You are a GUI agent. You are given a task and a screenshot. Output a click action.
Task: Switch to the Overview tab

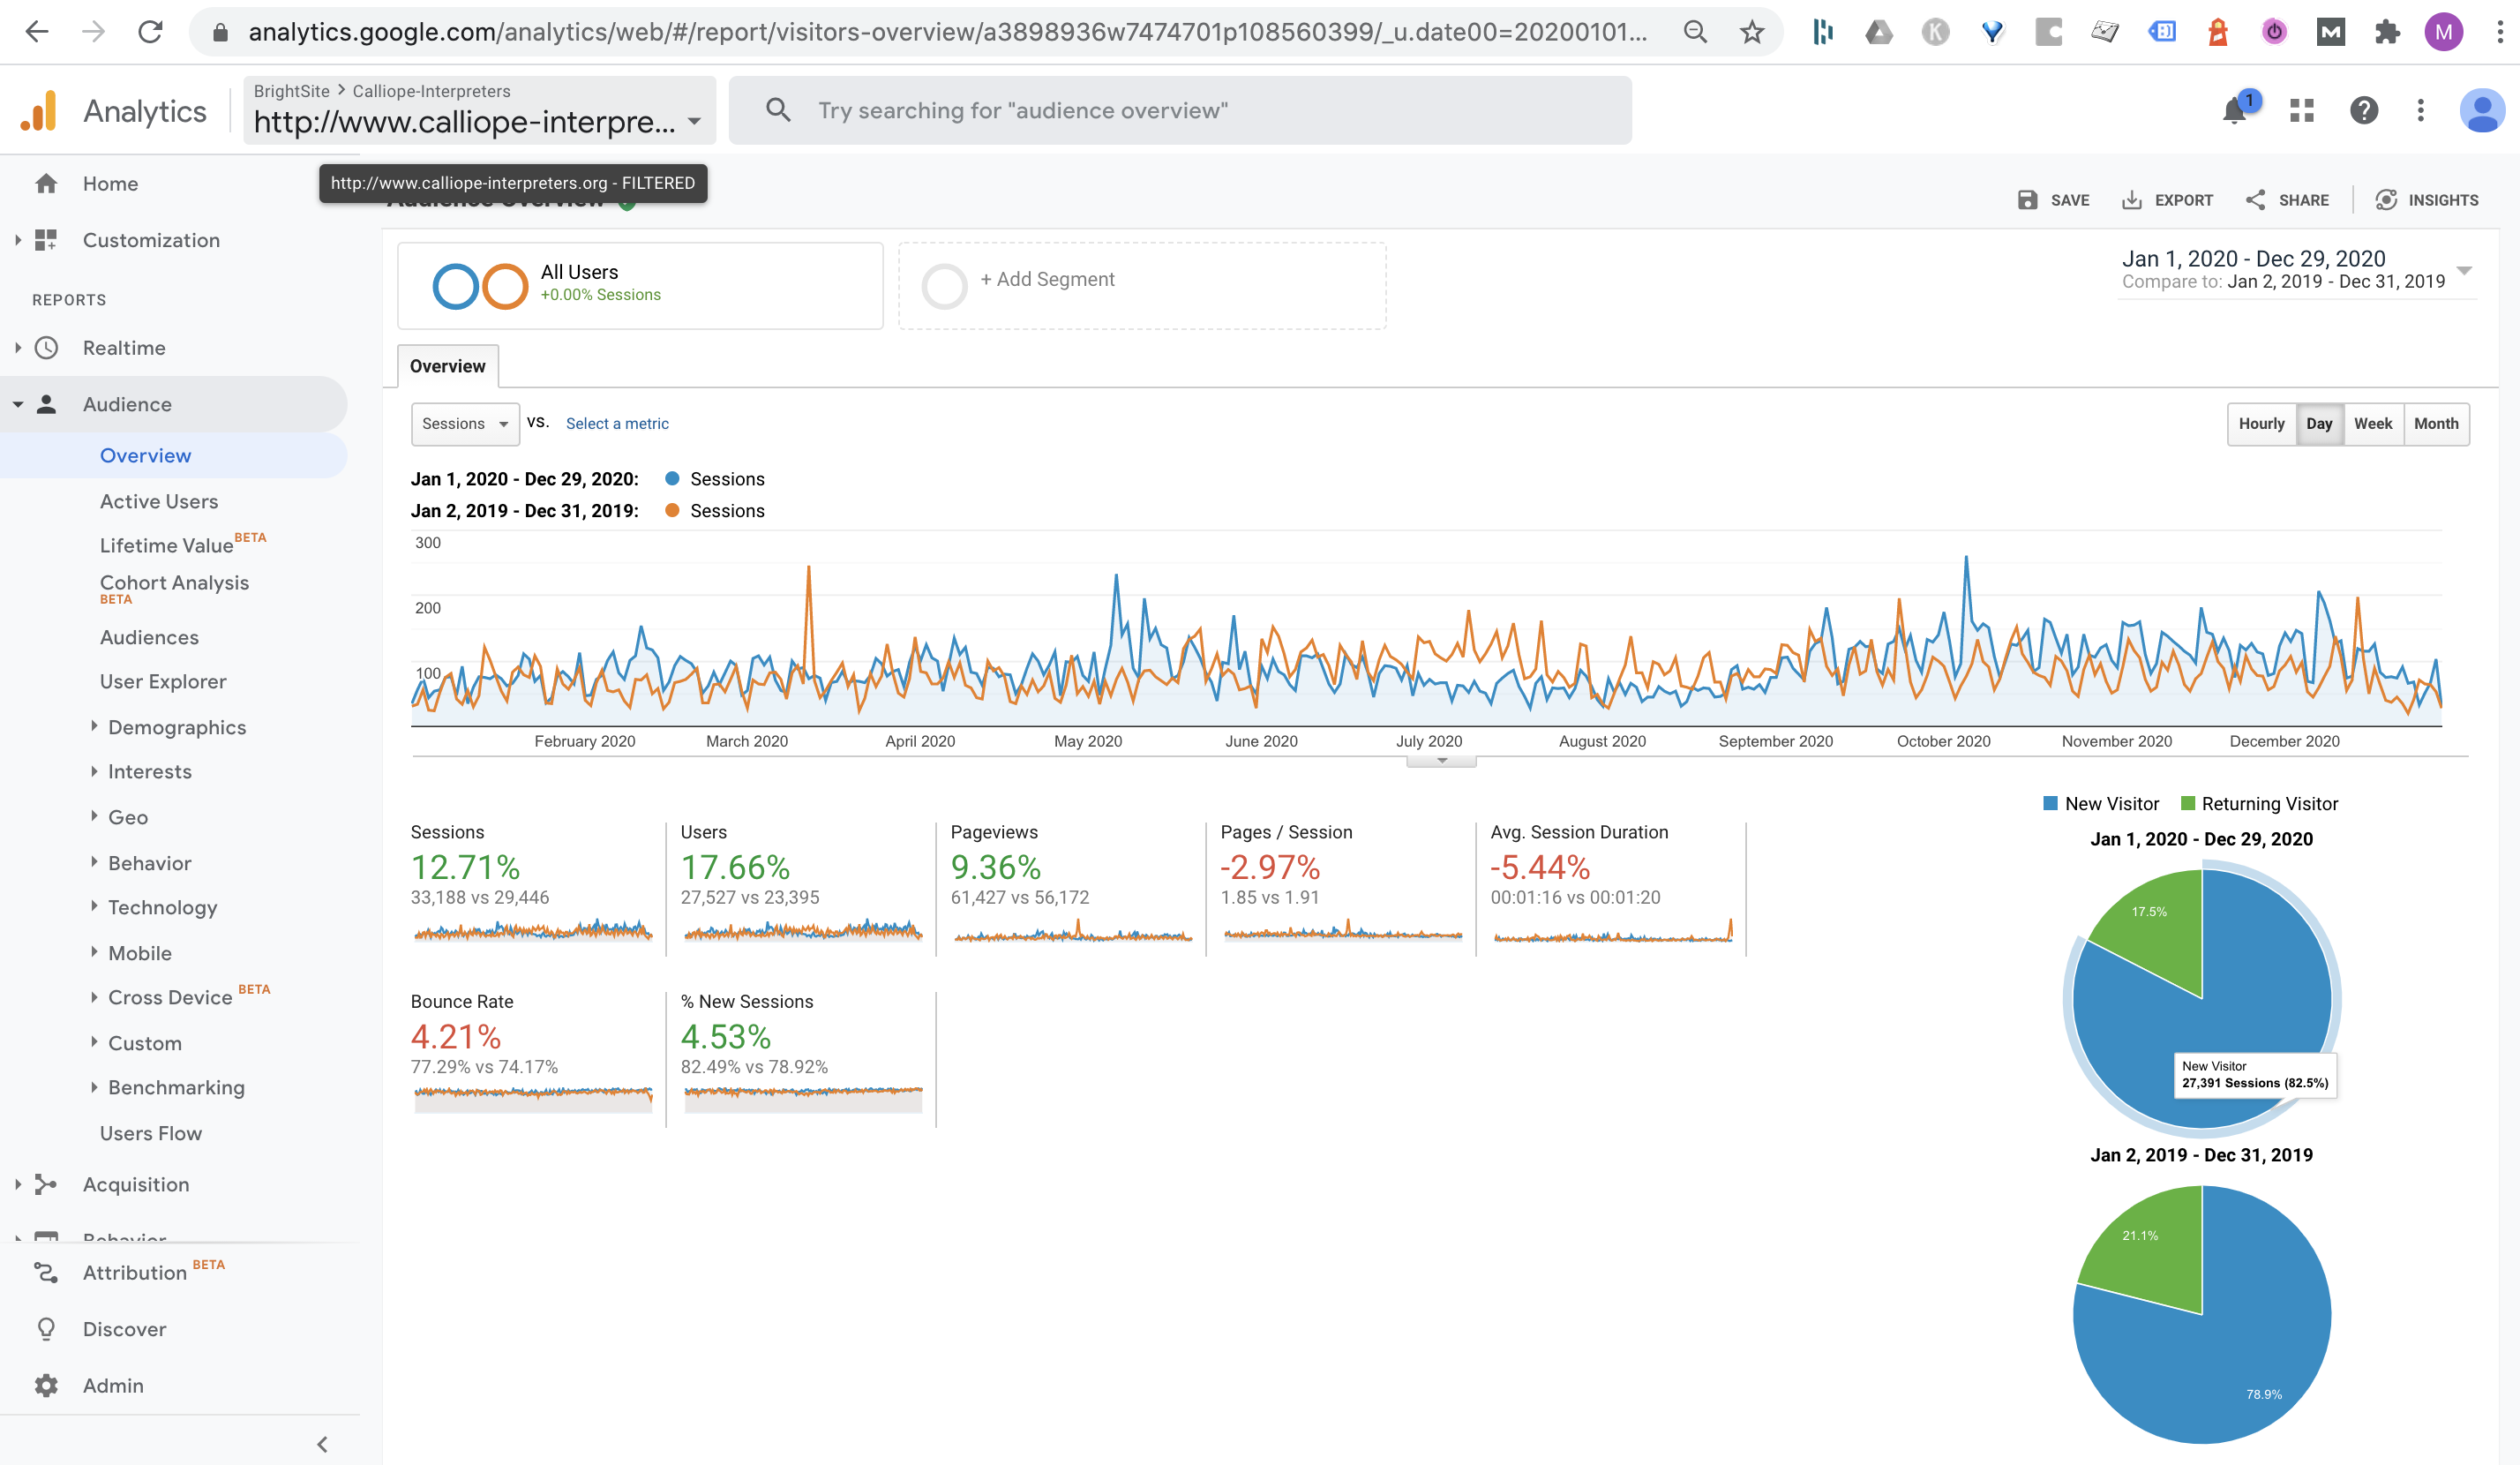[x=447, y=366]
